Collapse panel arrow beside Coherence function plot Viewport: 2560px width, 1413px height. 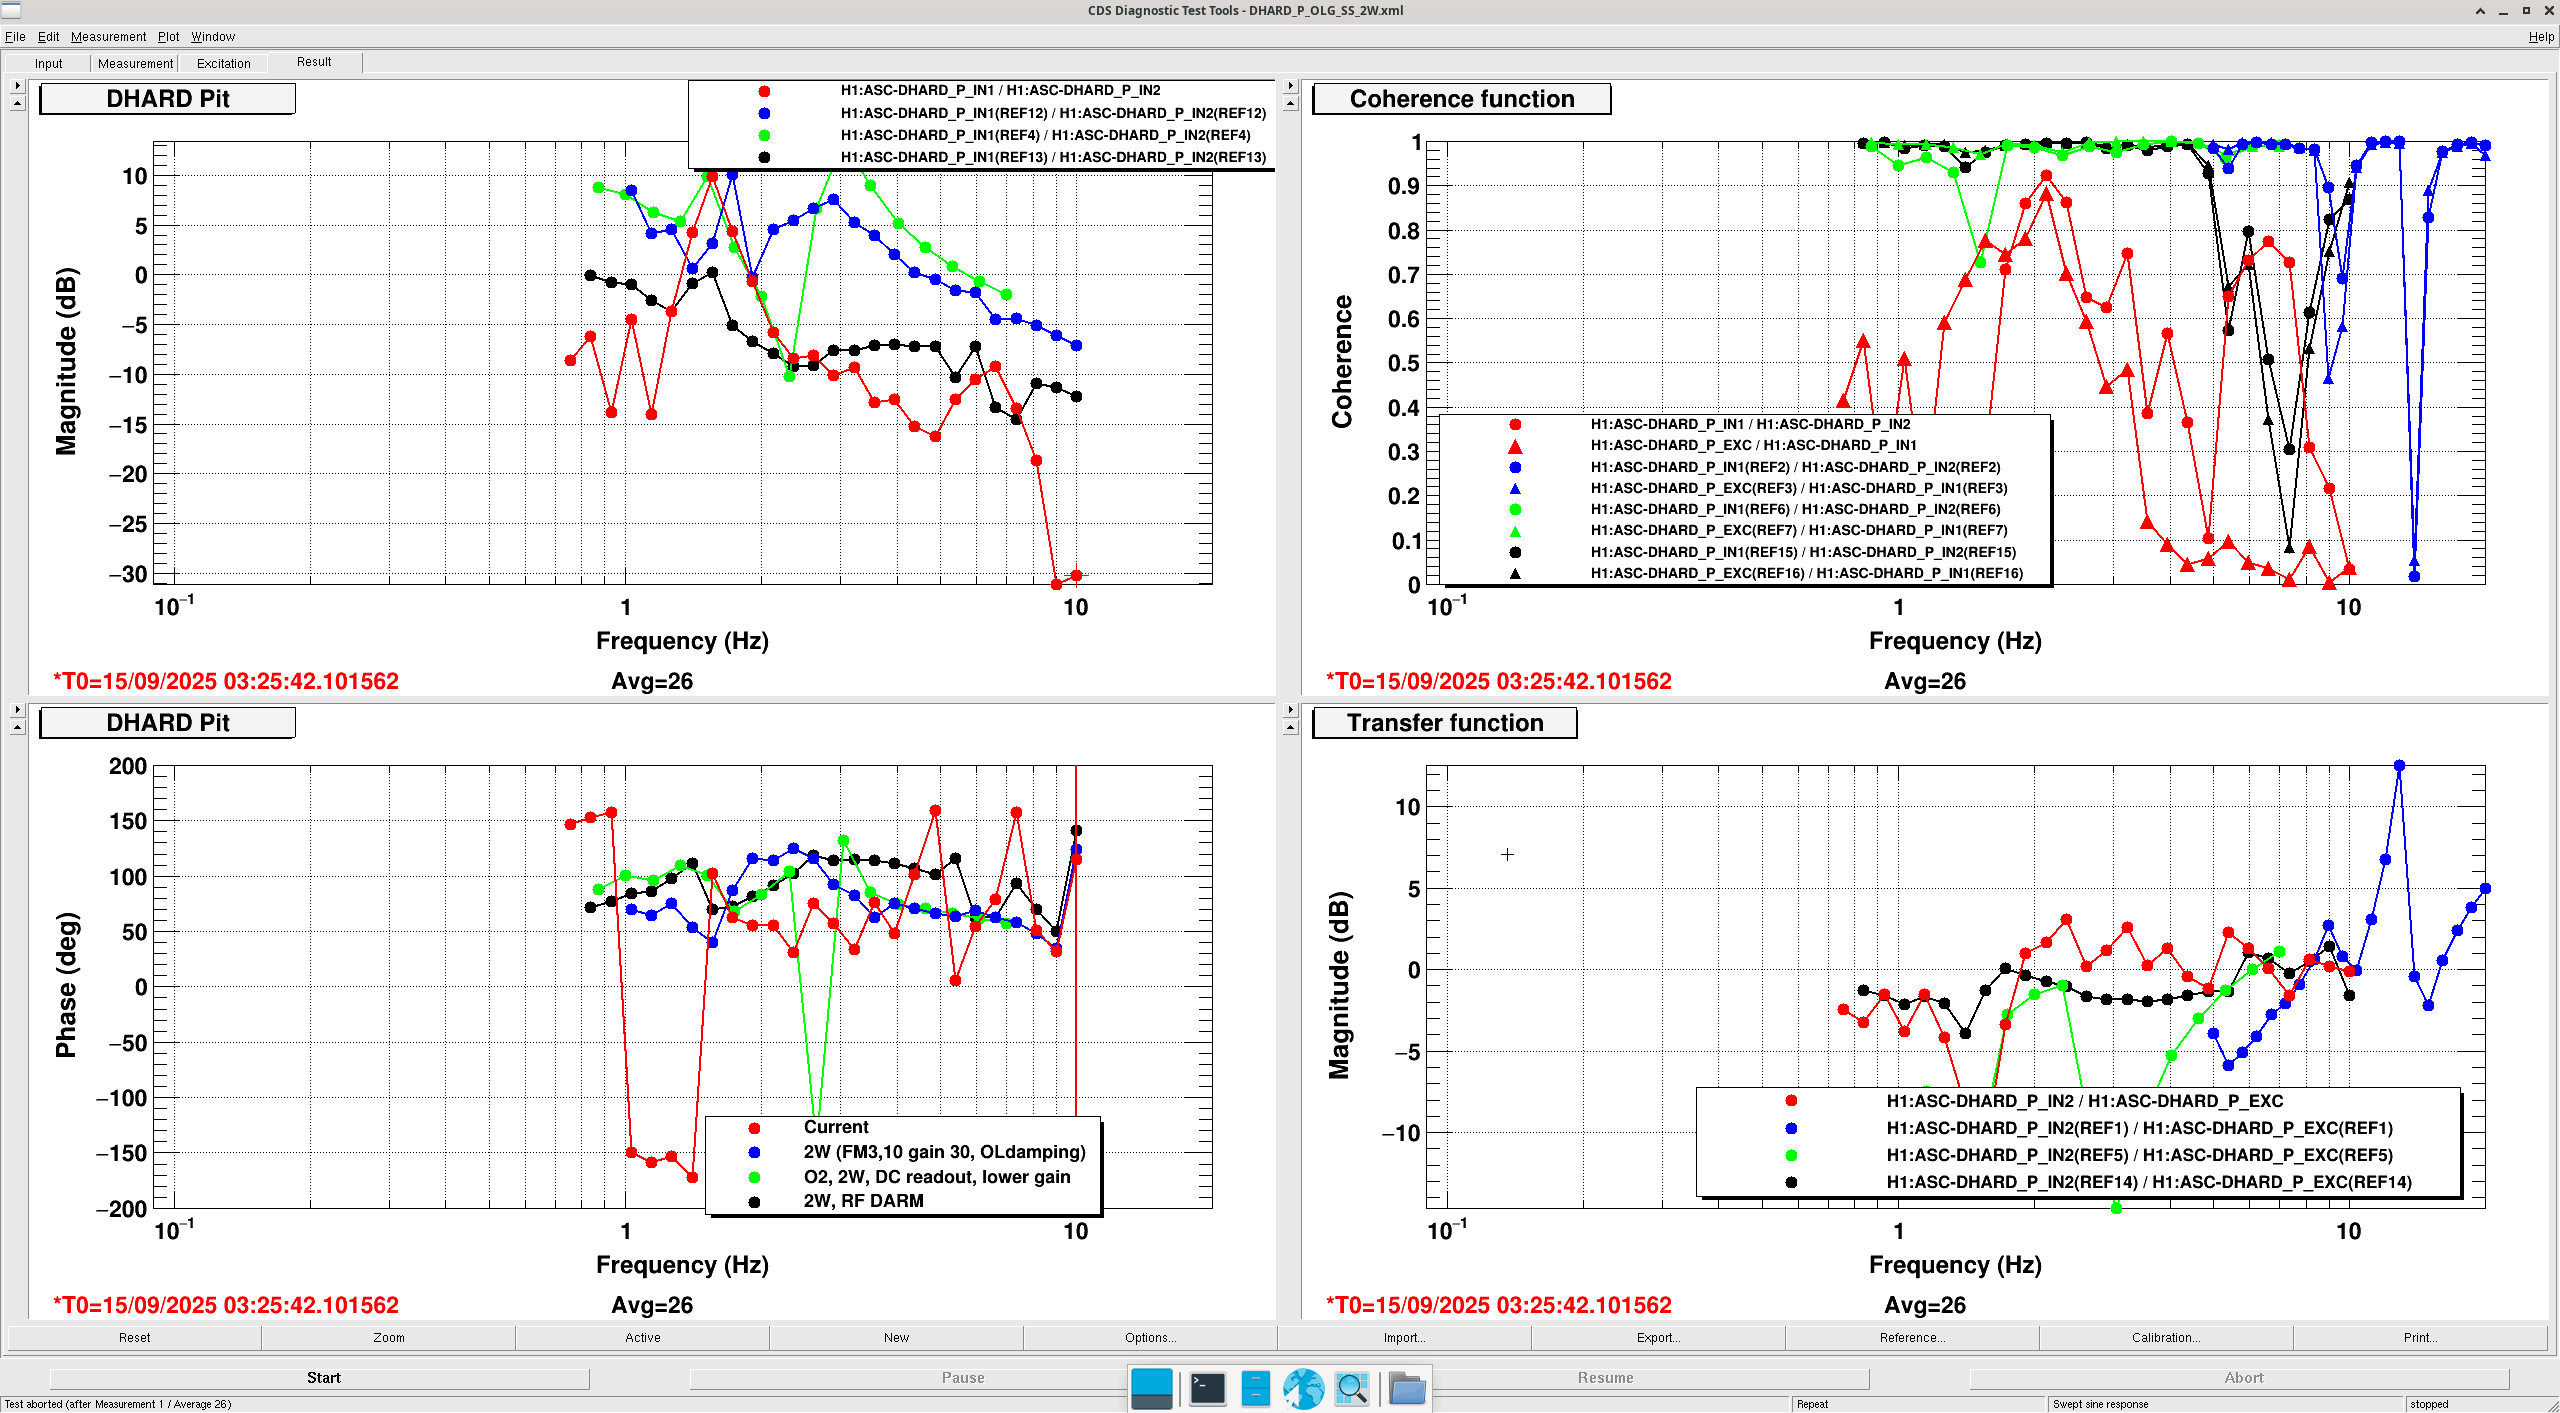point(1290,103)
